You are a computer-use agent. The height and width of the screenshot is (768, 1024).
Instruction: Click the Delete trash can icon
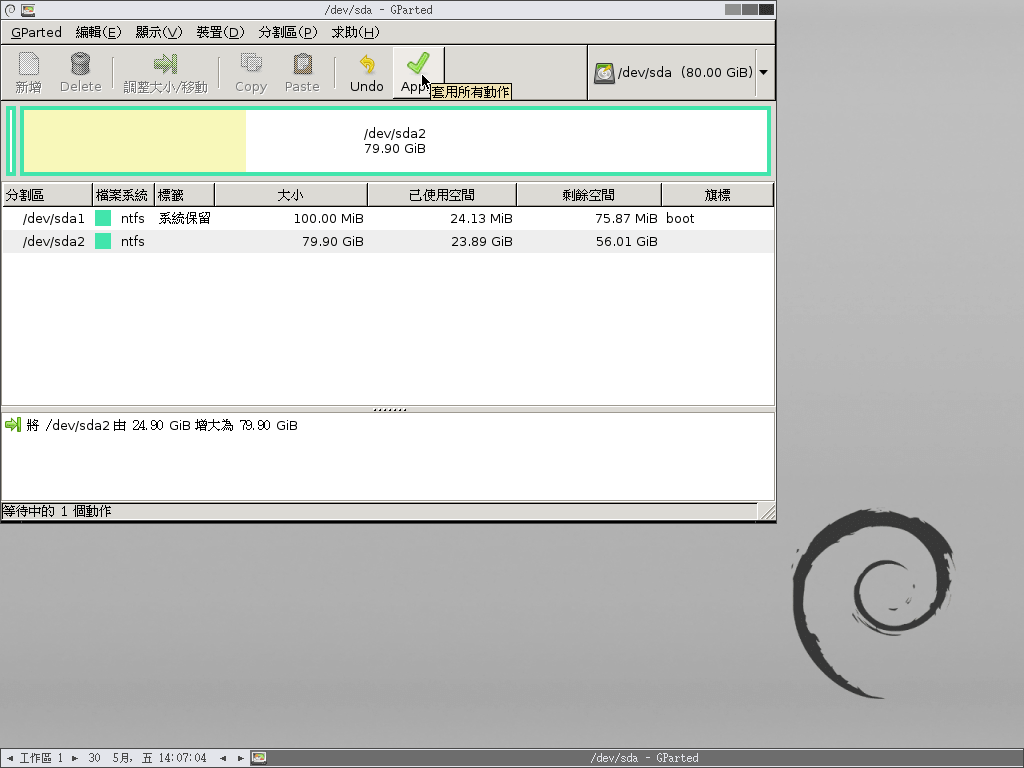click(80, 65)
